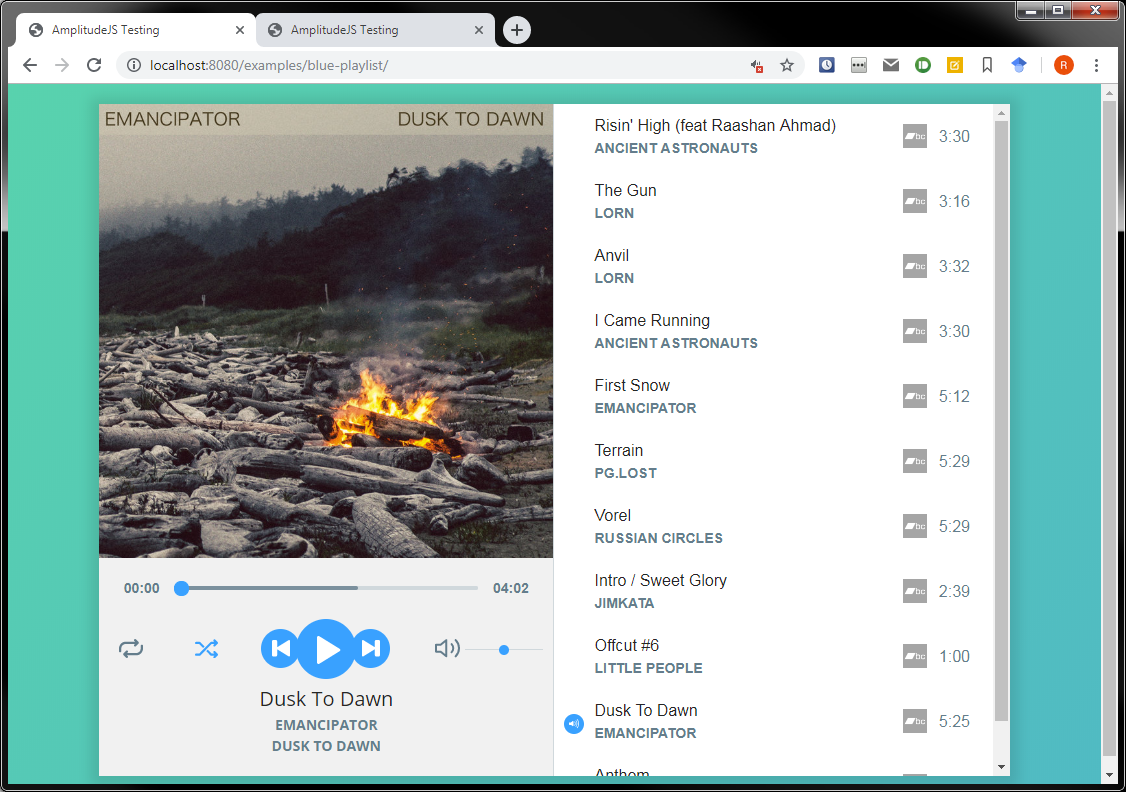Play the track Terrain by pg.lost
The image size is (1126, 792).
pyautogui.click(x=700, y=461)
